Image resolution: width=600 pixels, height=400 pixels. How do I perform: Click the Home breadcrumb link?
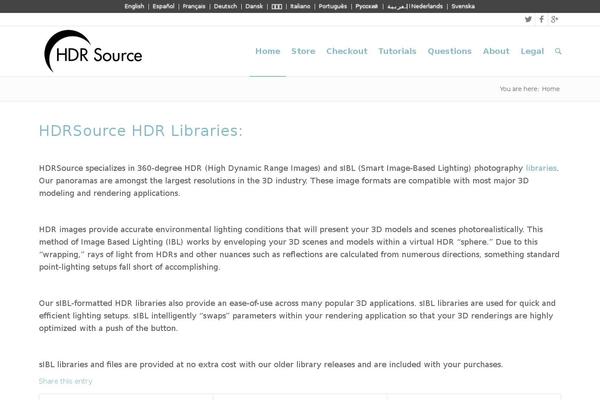pyautogui.click(x=551, y=89)
